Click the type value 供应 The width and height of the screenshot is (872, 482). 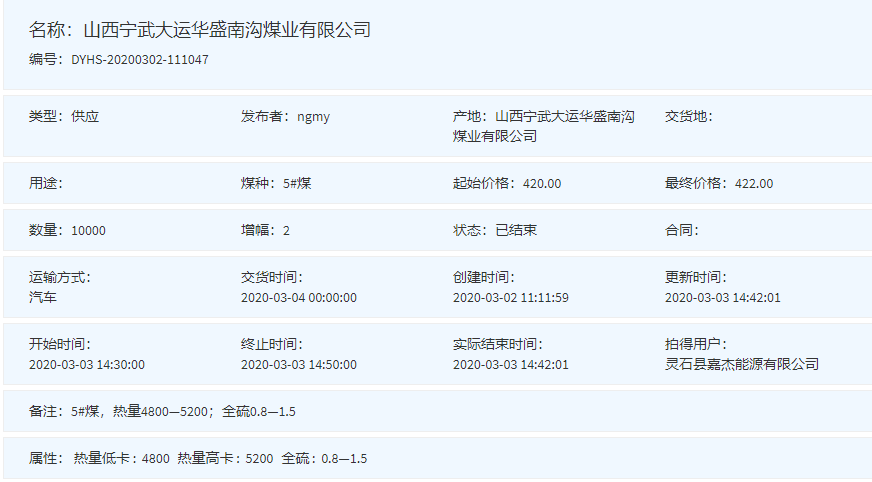[x=85, y=116]
